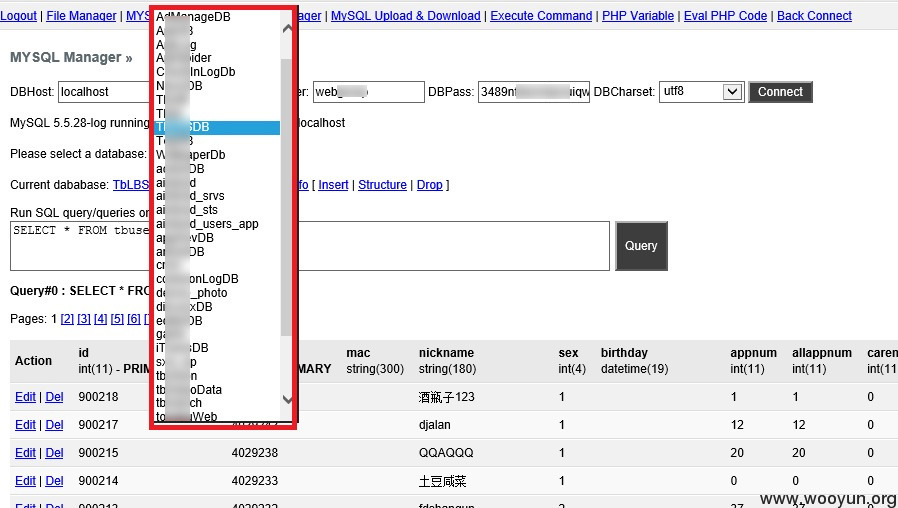Click the database list scroll-down arrow

tap(287, 399)
